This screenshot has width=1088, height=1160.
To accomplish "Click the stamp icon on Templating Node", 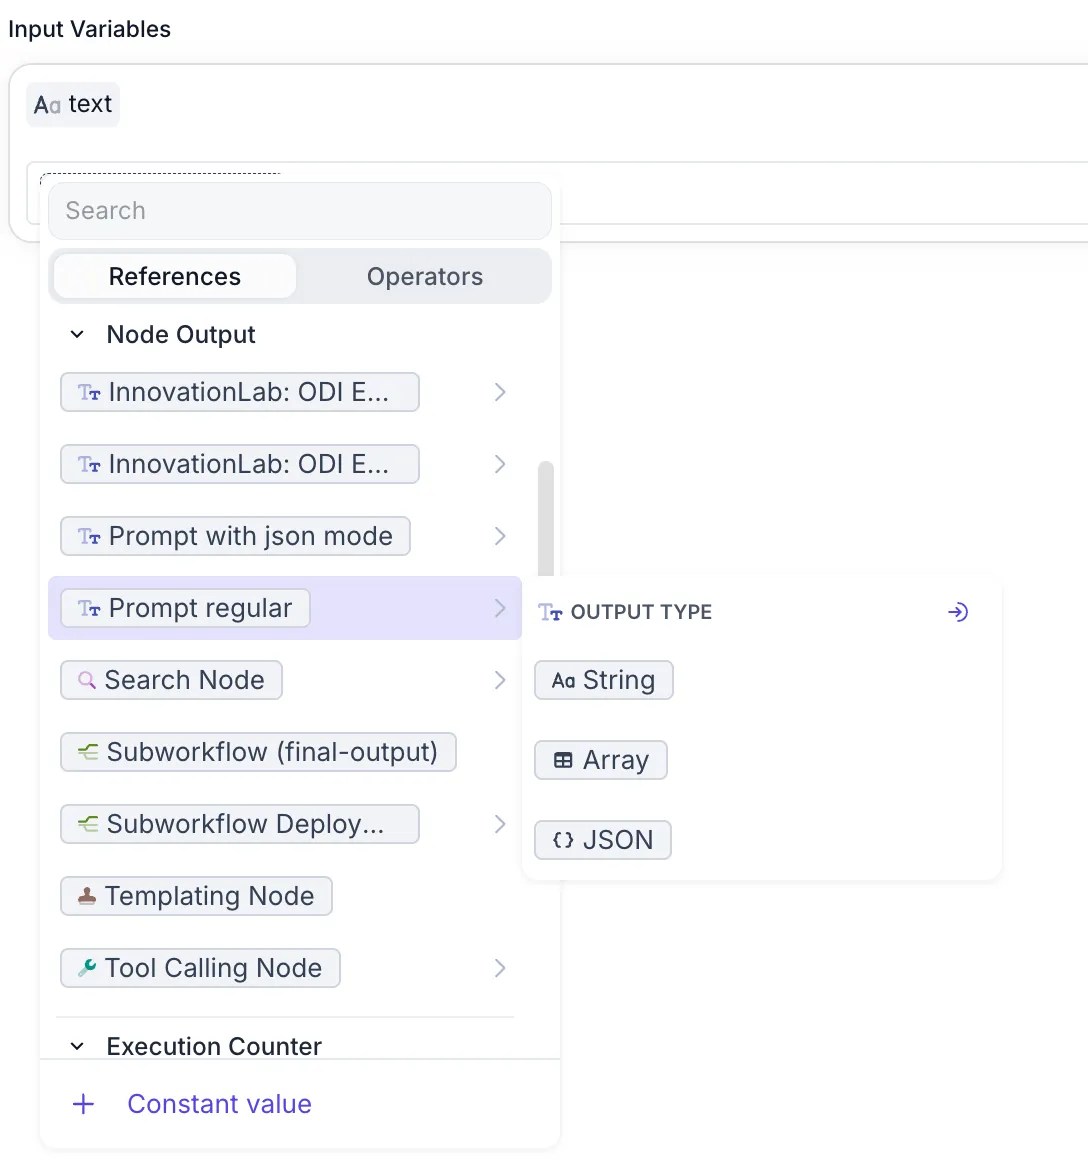I will tap(87, 896).
